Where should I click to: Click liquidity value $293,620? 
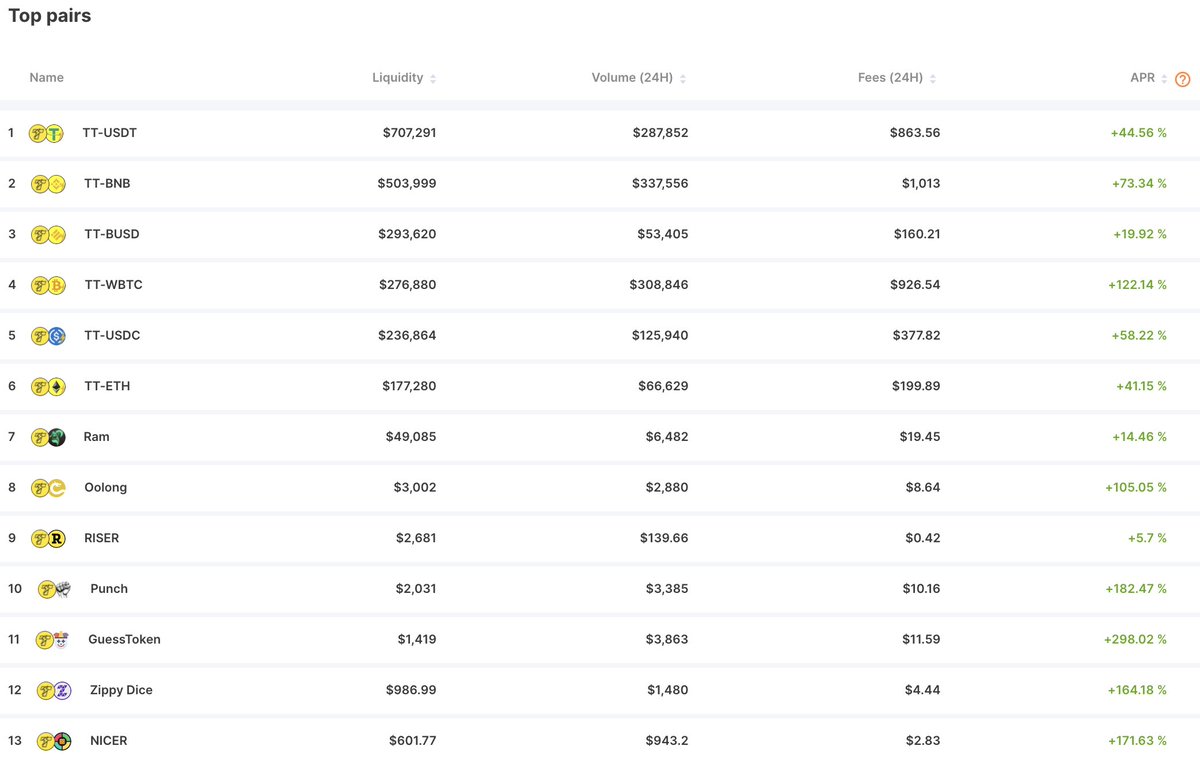coord(407,234)
